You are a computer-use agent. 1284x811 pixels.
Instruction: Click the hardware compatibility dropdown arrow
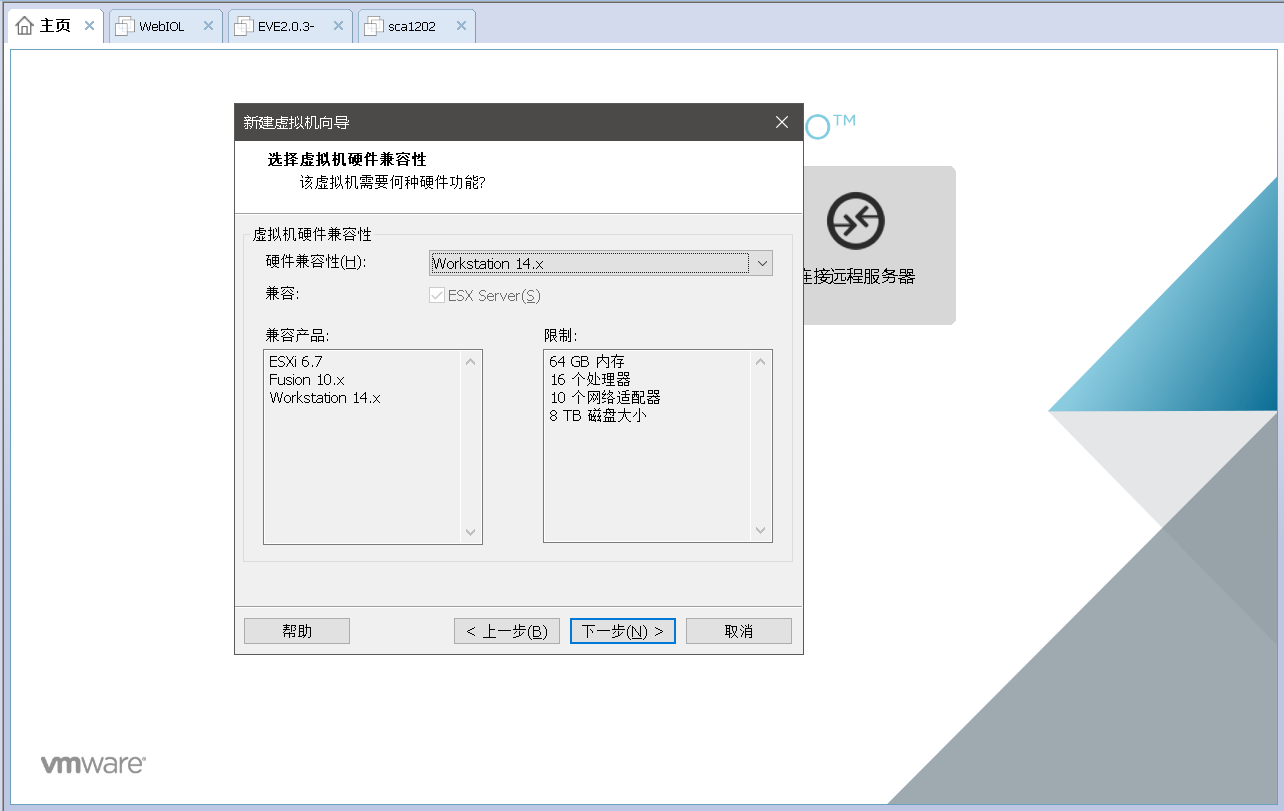(x=761, y=263)
